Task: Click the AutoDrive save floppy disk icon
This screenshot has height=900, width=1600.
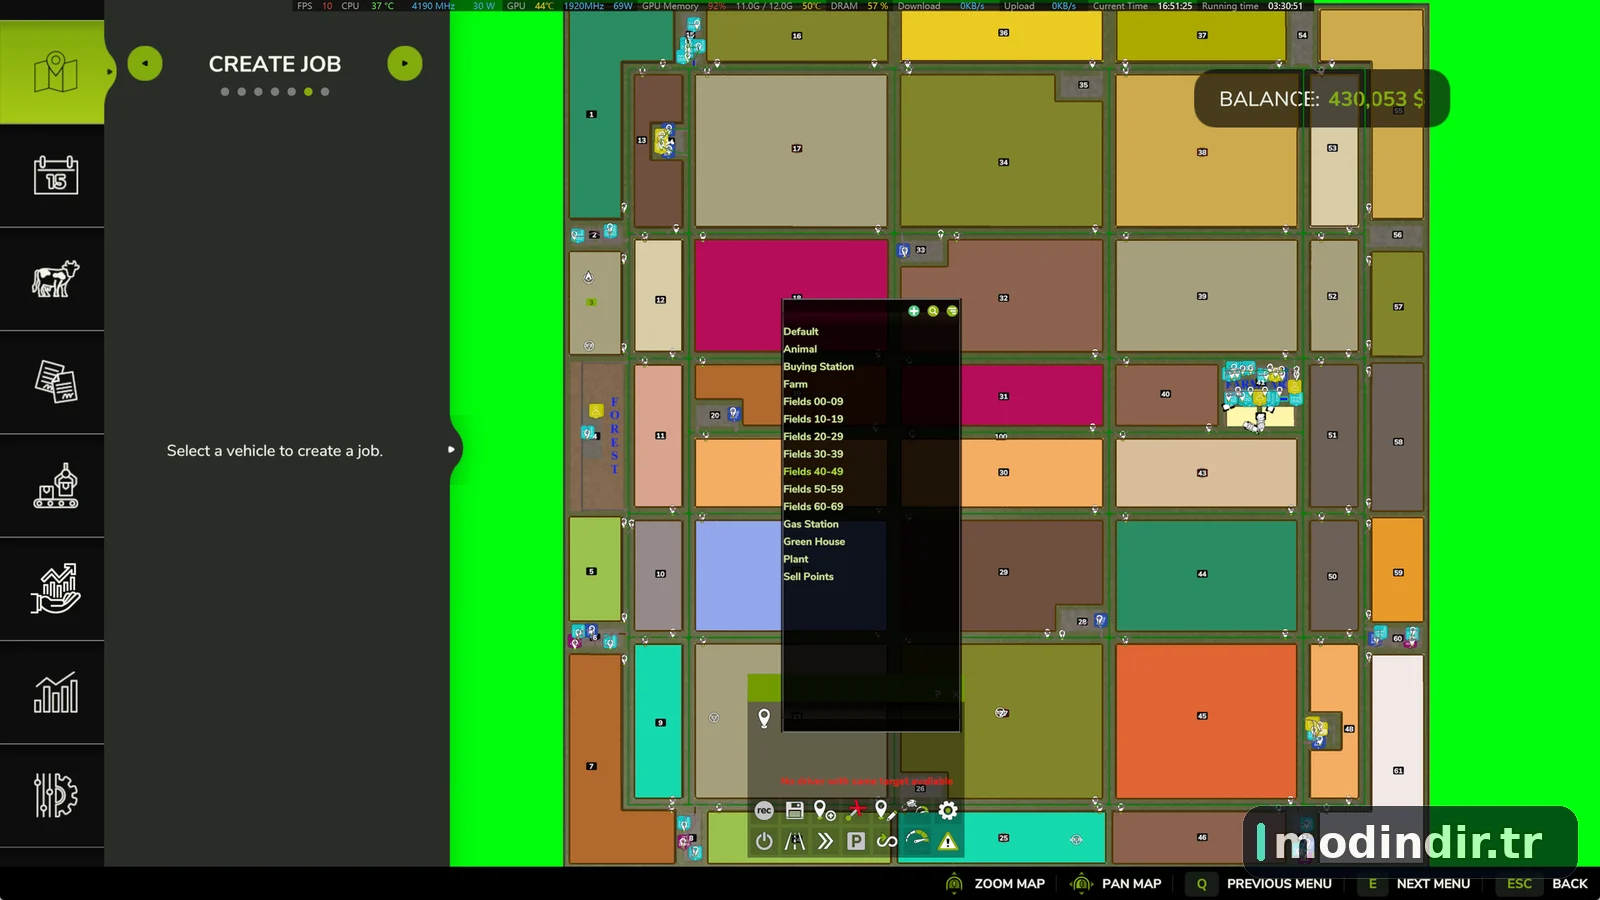Action: (794, 811)
